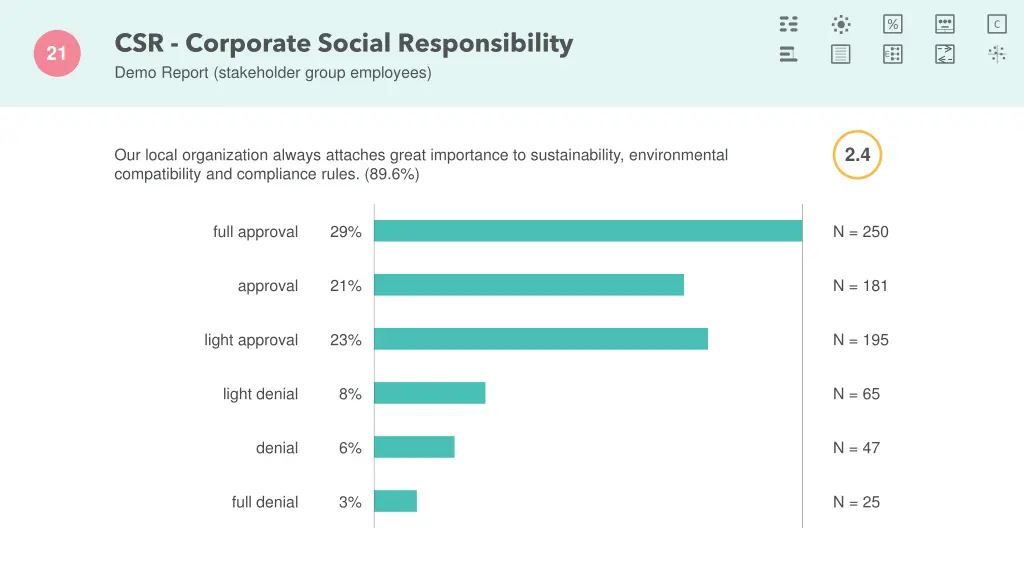Click the light denial bar
This screenshot has height=576, width=1024.
pos(430,393)
